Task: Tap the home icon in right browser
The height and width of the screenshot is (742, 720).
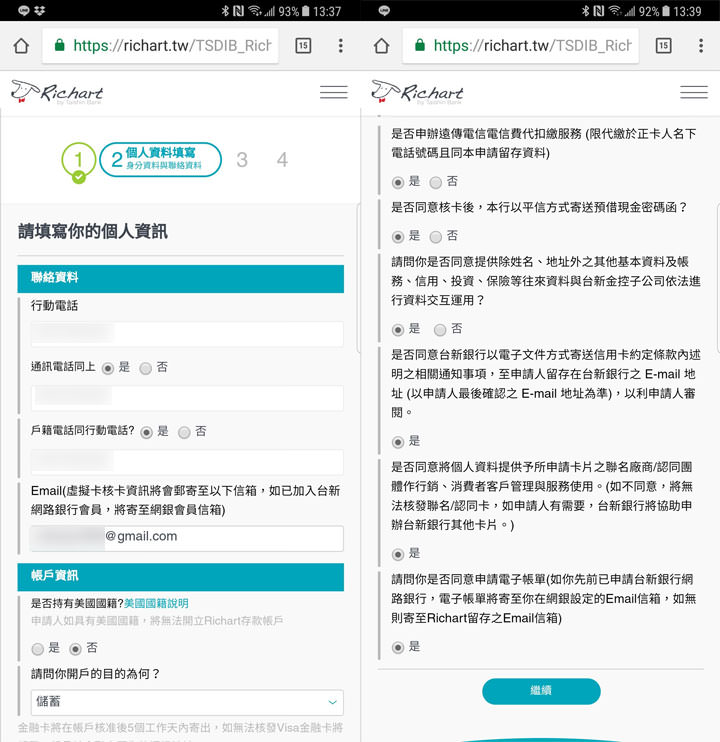Action: pos(381,46)
